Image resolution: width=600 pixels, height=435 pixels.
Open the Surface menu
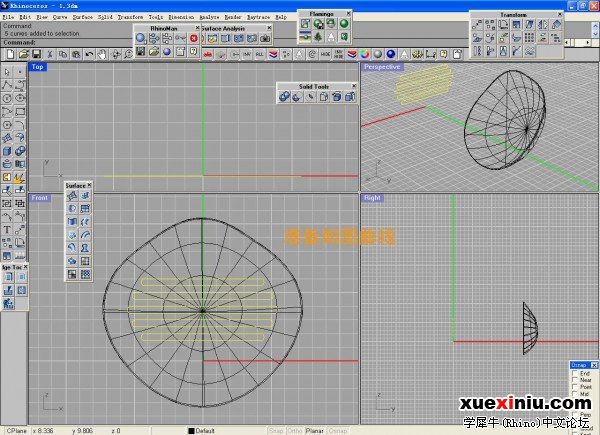83,17
